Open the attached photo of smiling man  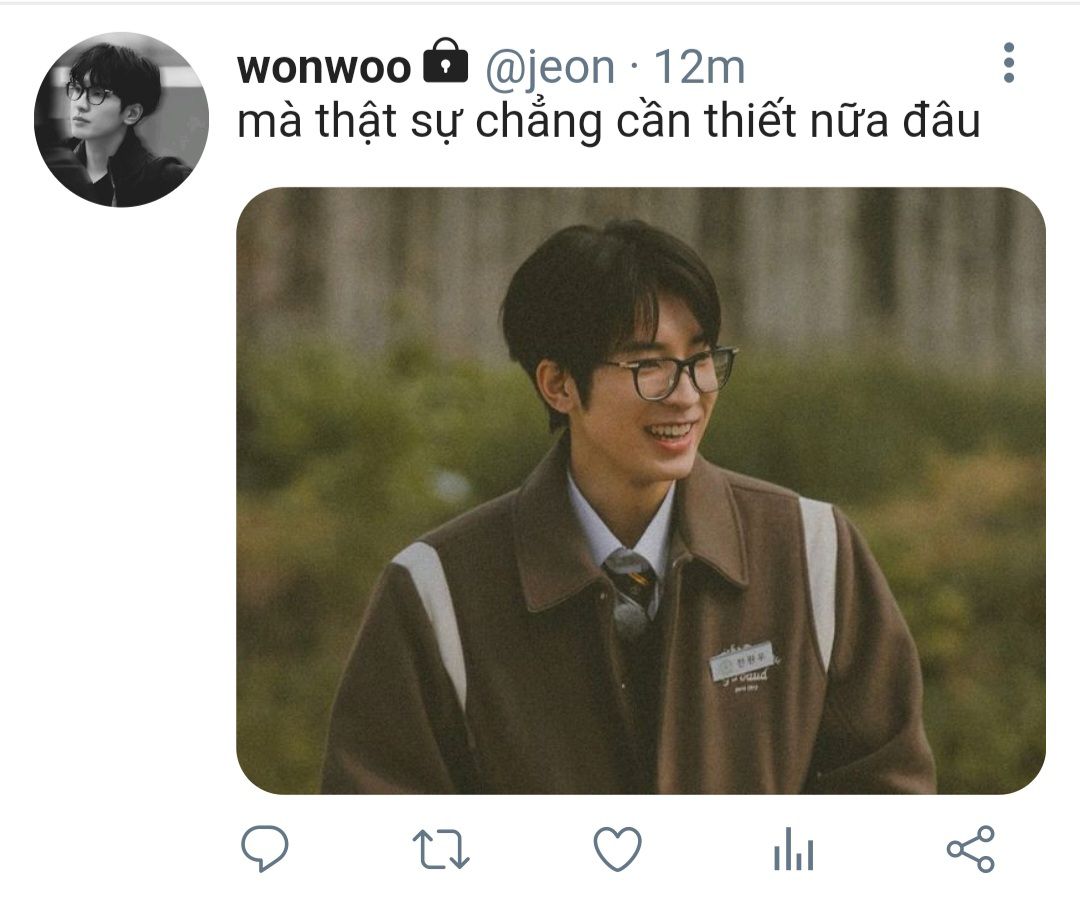641,490
